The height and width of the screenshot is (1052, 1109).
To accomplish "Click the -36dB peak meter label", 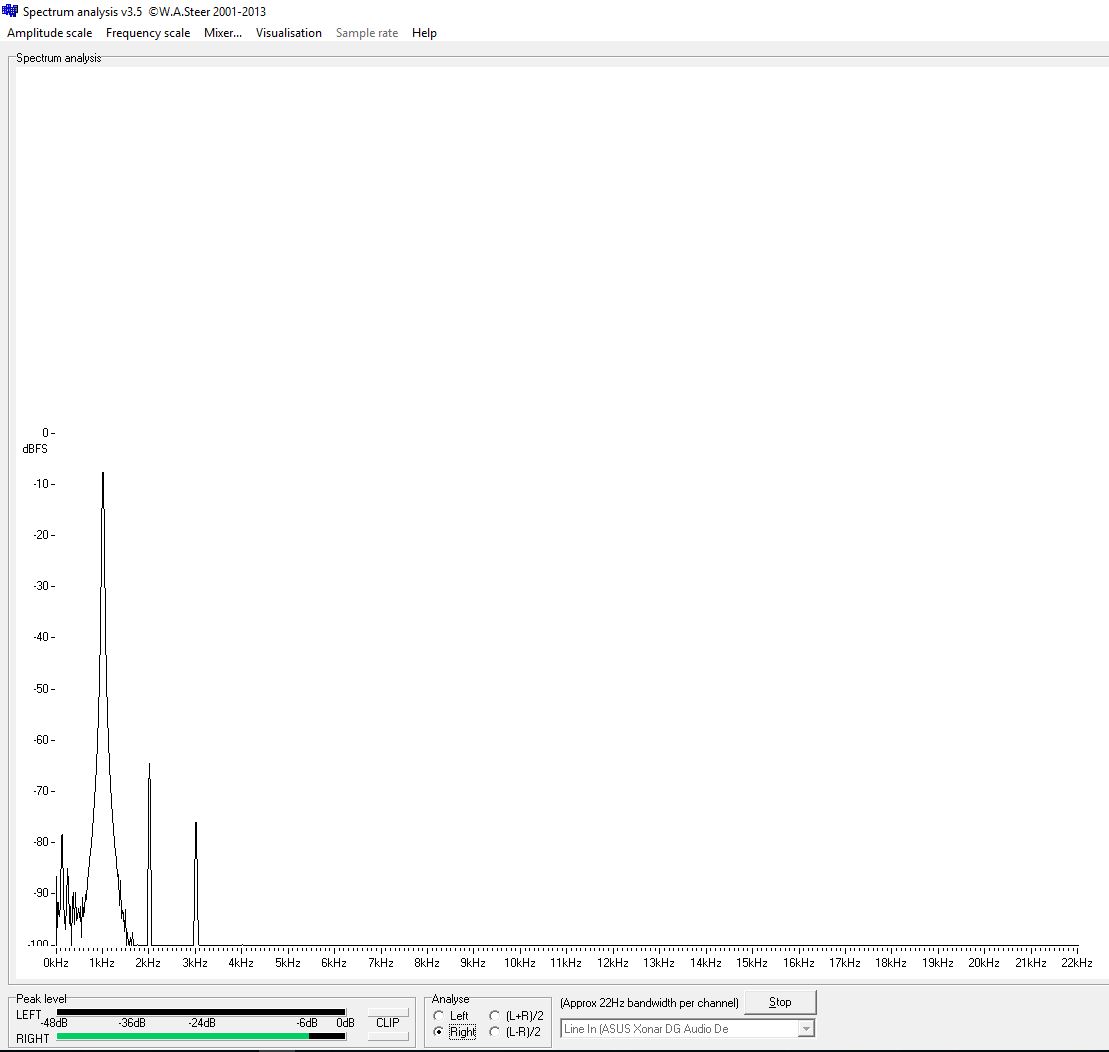I will [x=132, y=1023].
